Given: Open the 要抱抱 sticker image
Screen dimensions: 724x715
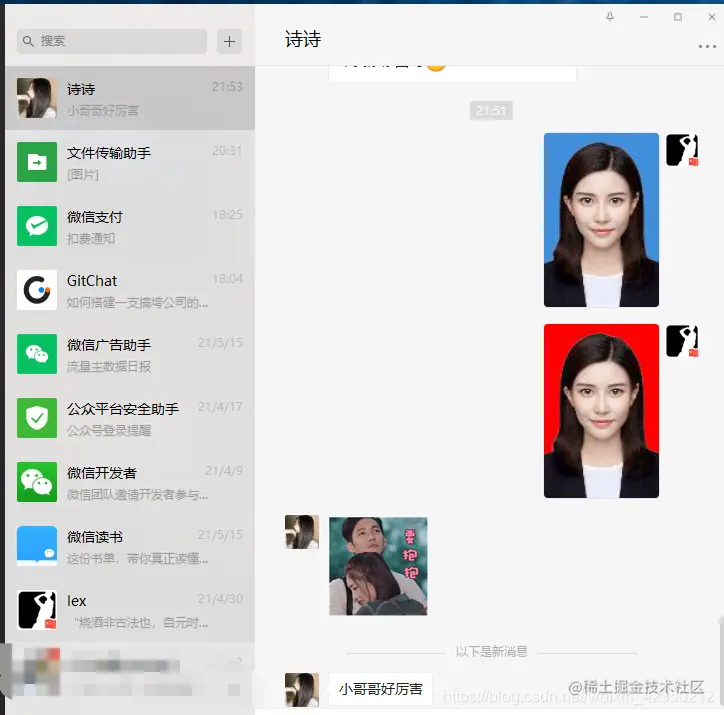Looking at the screenshot, I should click(378, 566).
